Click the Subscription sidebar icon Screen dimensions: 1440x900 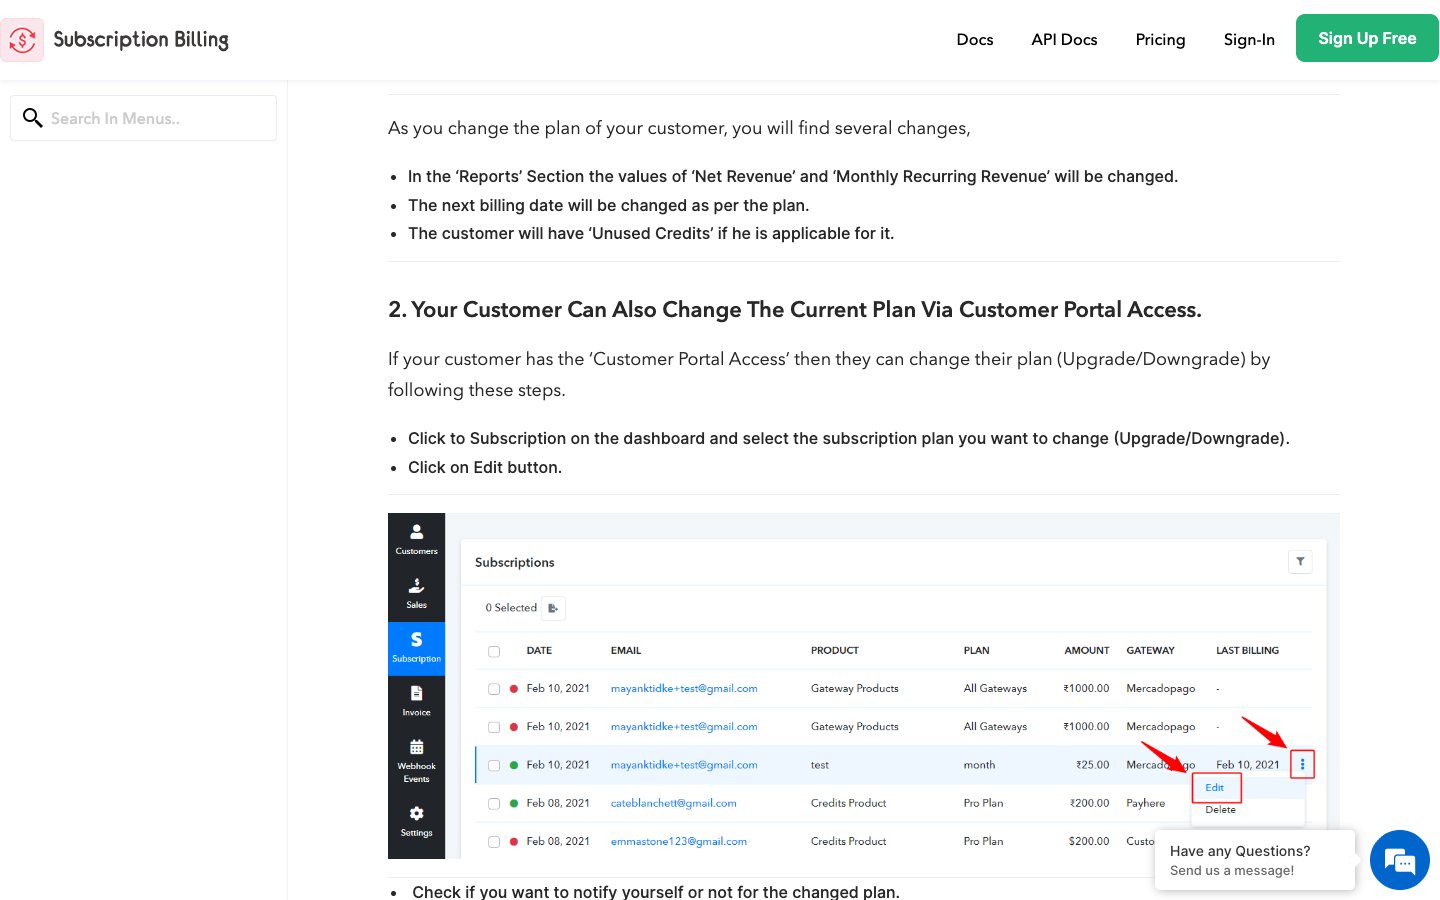coord(416,646)
